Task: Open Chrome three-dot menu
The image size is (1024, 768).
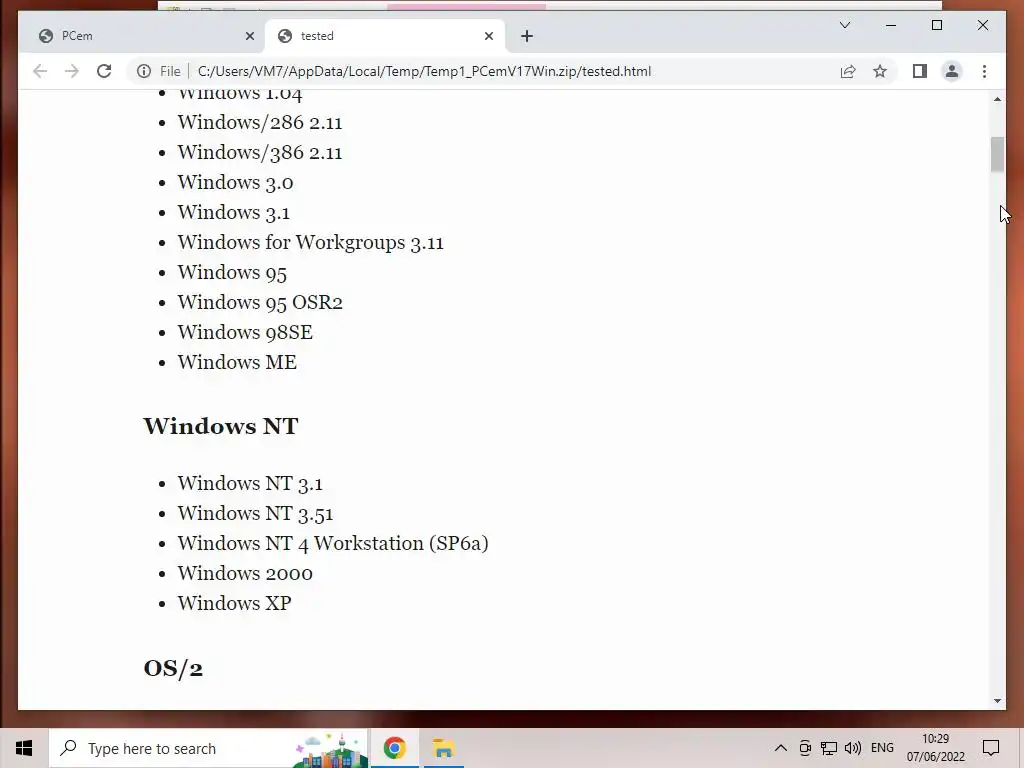Action: tap(984, 71)
